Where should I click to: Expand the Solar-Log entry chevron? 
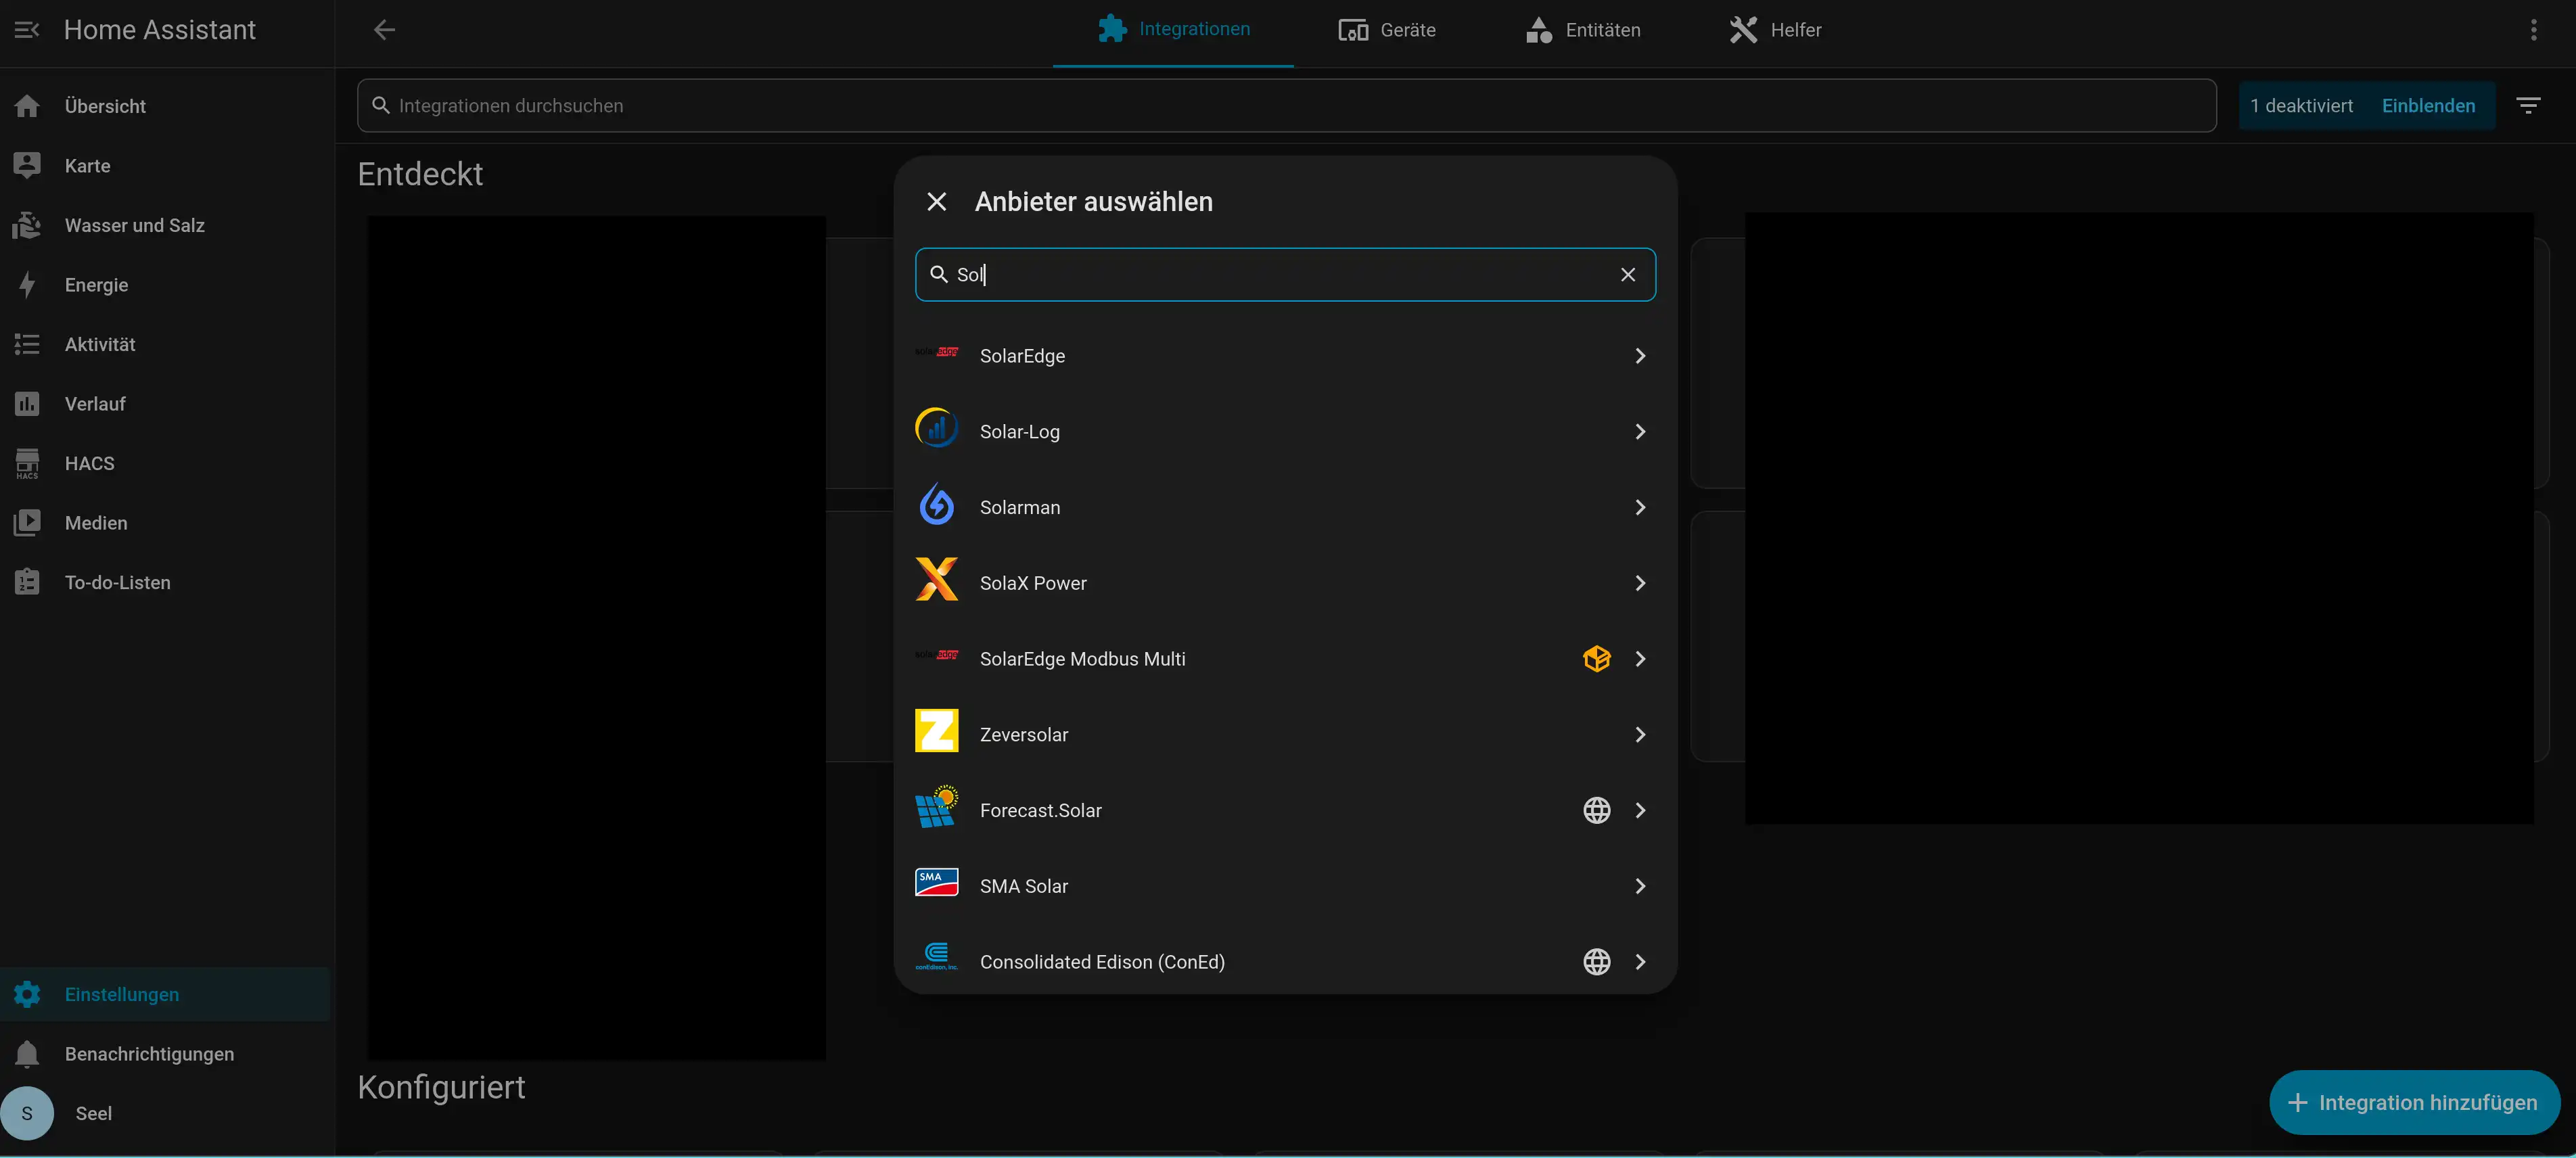click(x=1639, y=432)
